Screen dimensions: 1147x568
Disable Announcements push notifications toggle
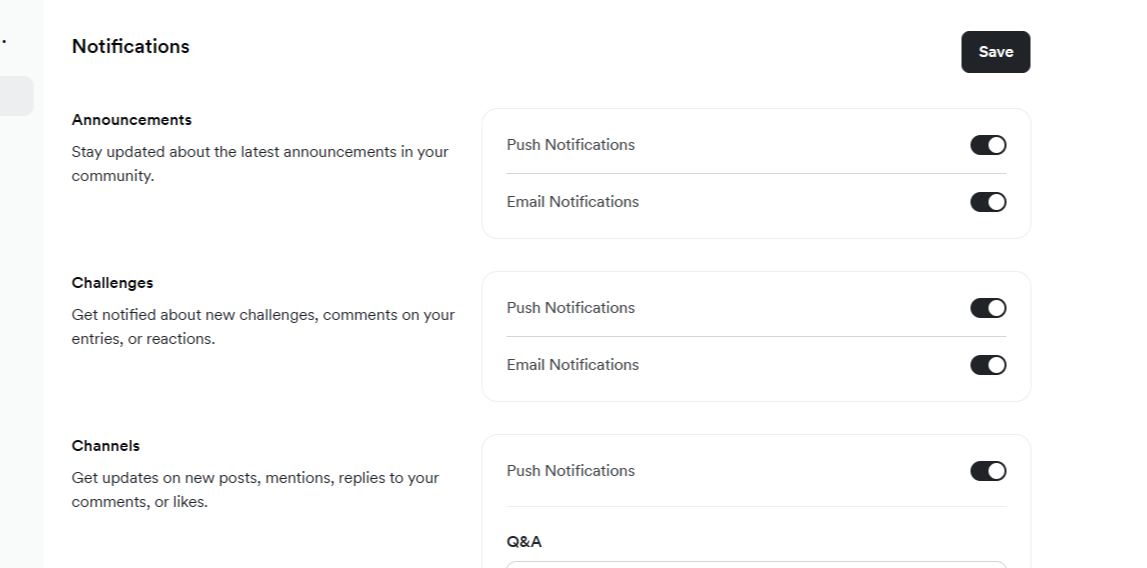pos(988,145)
